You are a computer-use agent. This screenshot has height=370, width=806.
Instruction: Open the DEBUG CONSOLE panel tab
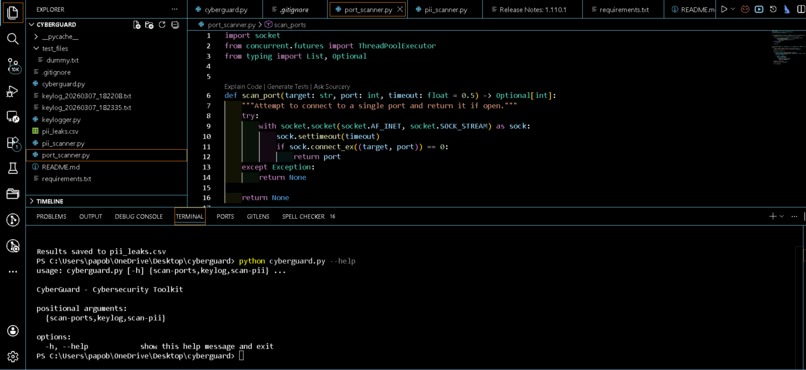point(139,216)
